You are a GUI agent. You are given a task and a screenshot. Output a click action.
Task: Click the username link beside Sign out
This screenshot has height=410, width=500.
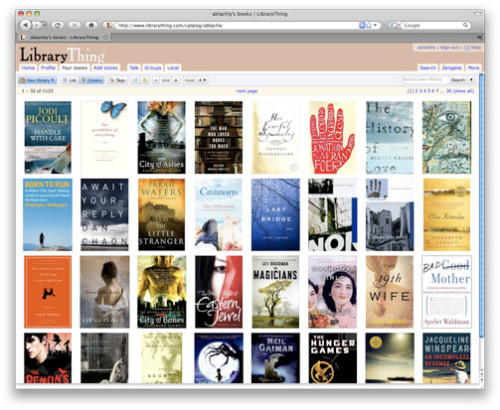[426, 48]
